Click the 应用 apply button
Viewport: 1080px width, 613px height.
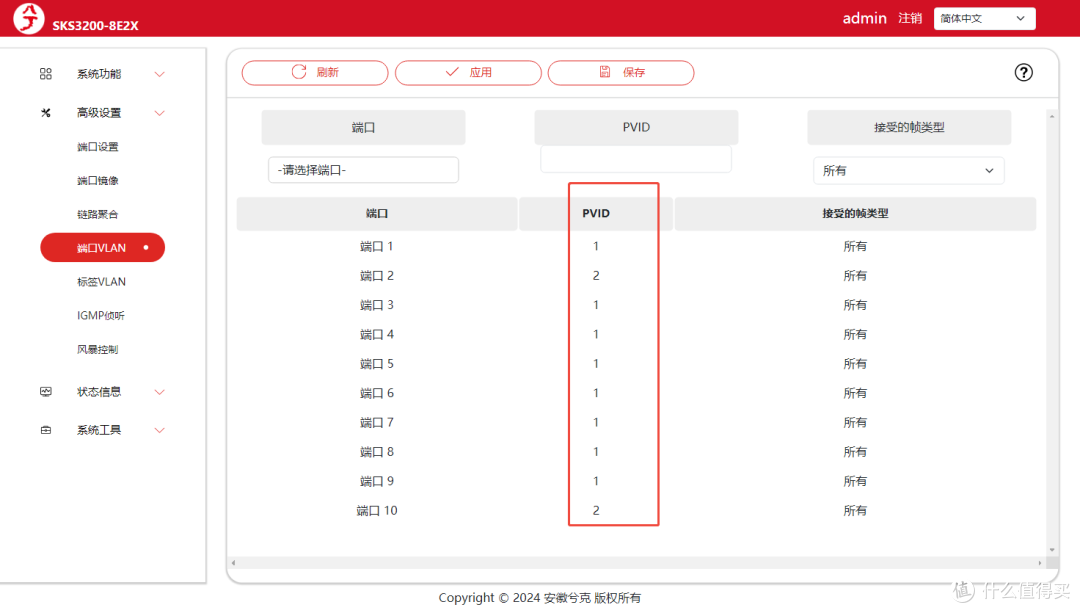(x=468, y=72)
